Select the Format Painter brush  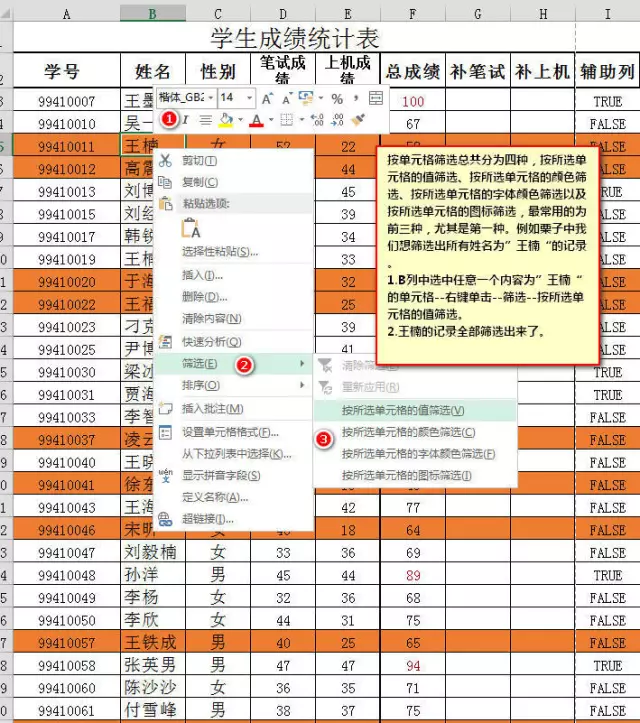click(x=357, y=120)
